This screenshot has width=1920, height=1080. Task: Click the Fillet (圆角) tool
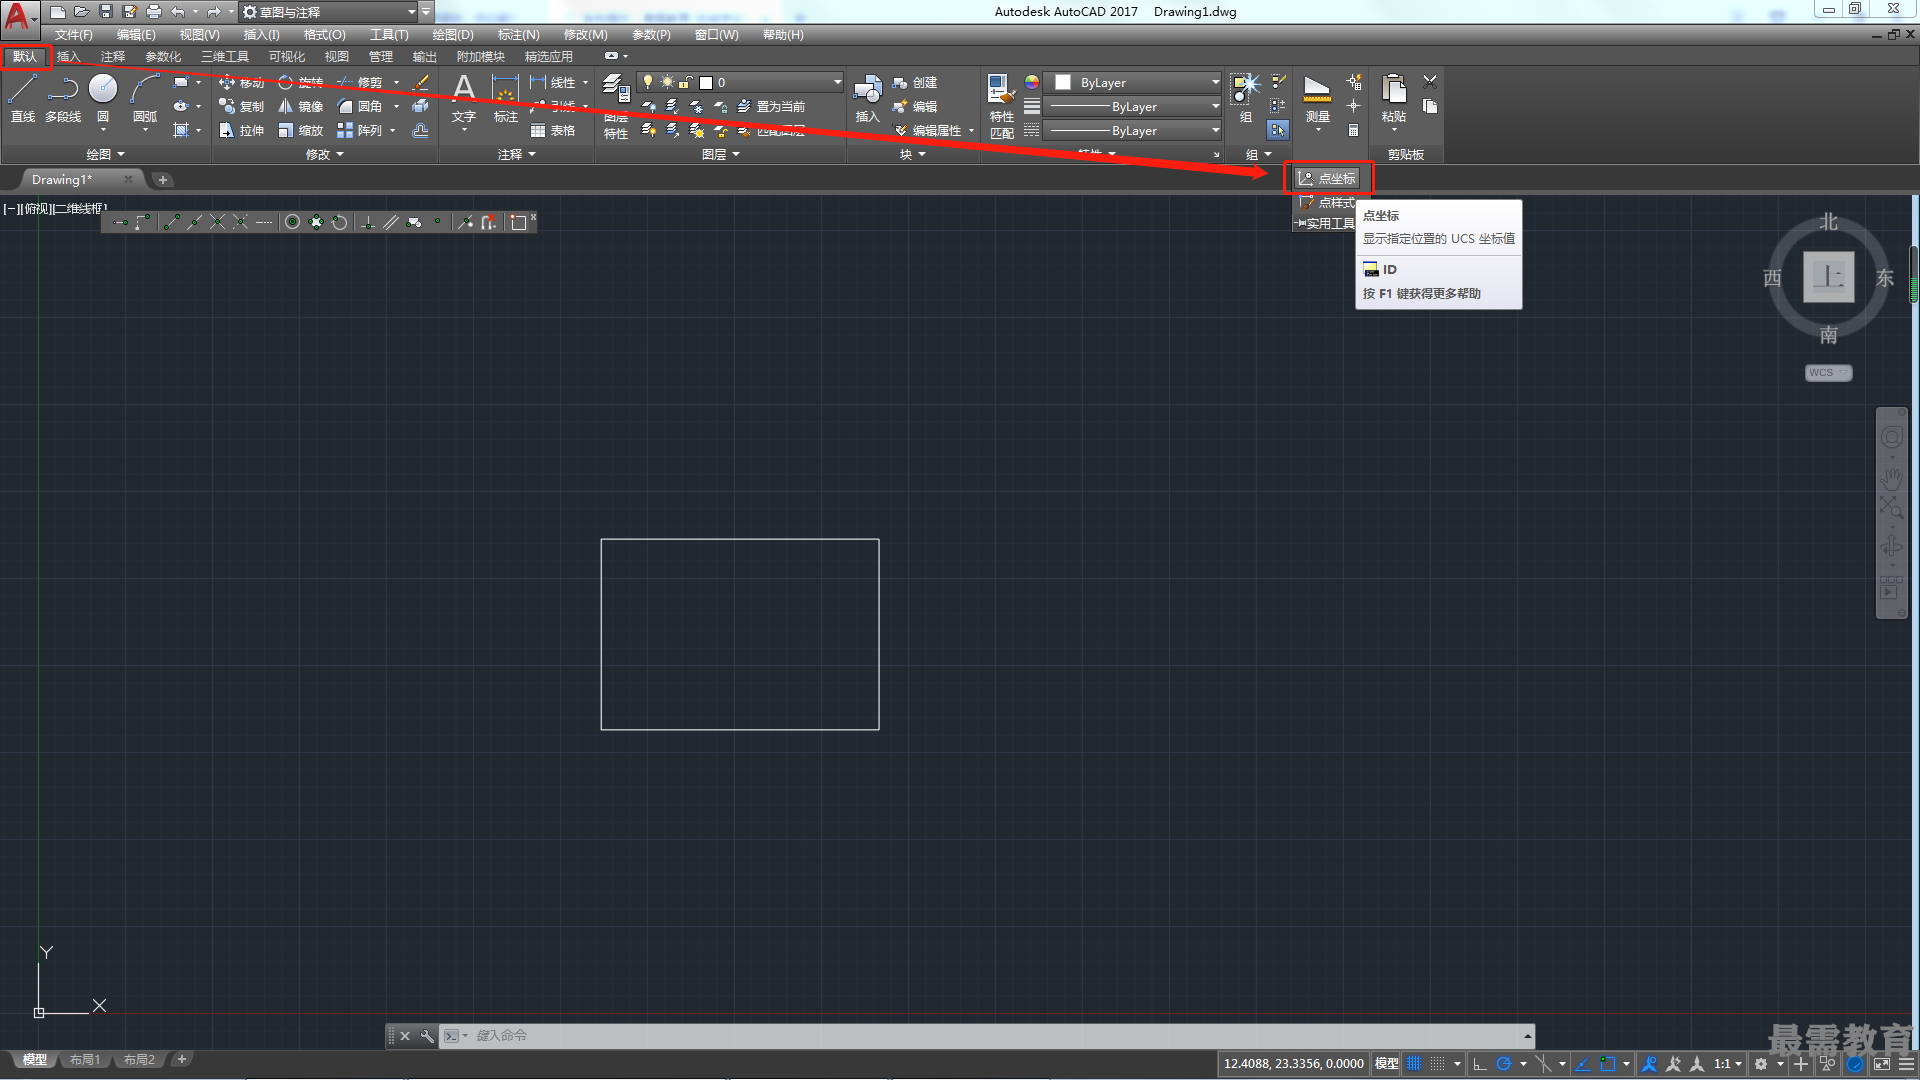tap(360, 106)
